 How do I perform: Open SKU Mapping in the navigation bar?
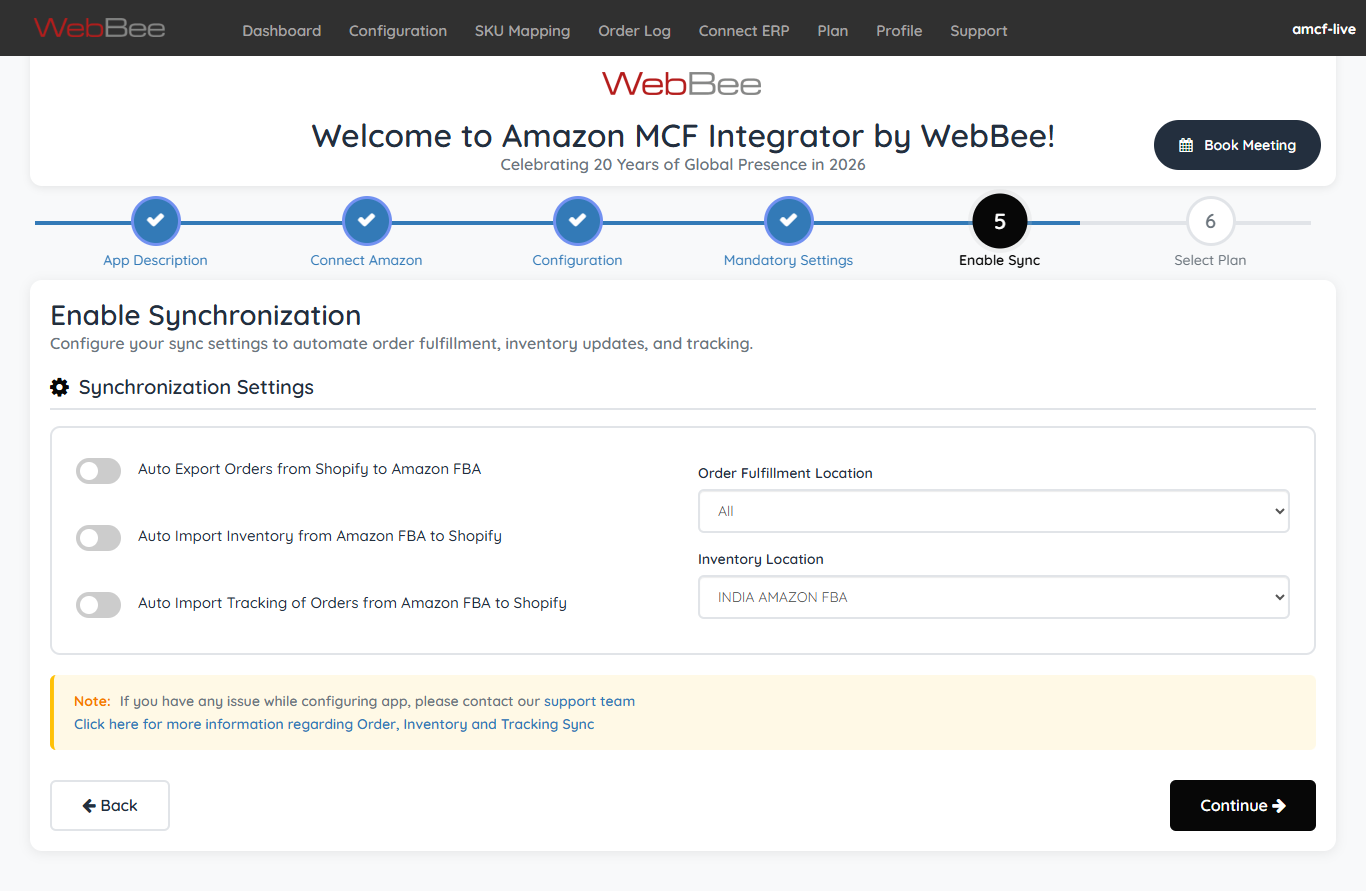point(522,31)
